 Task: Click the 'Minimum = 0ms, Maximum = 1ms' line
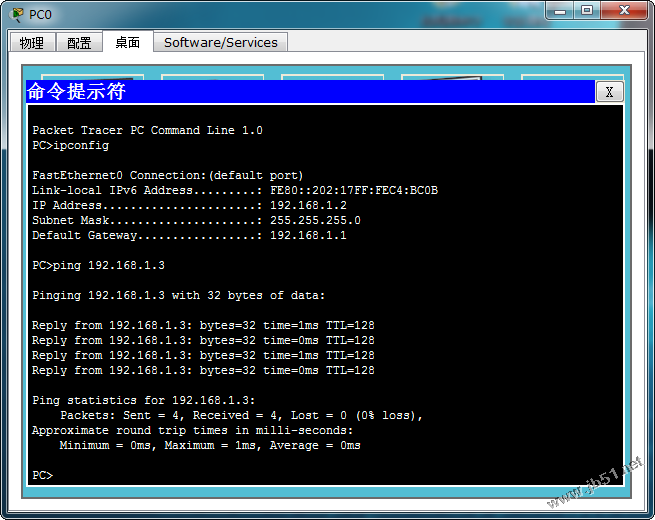pyautogui.click(x=210, y=445)
